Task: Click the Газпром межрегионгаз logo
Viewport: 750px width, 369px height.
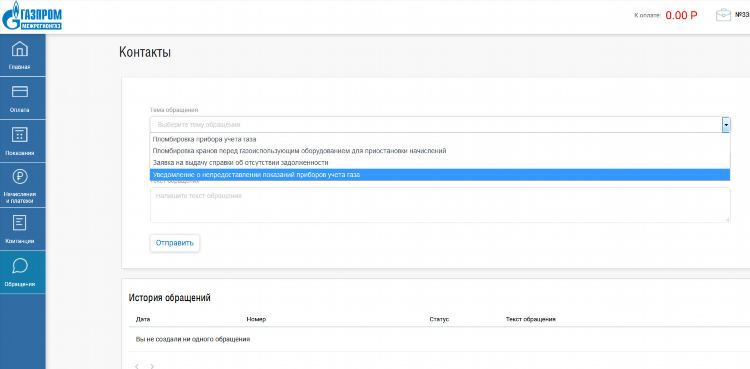Action: point(32,16)
